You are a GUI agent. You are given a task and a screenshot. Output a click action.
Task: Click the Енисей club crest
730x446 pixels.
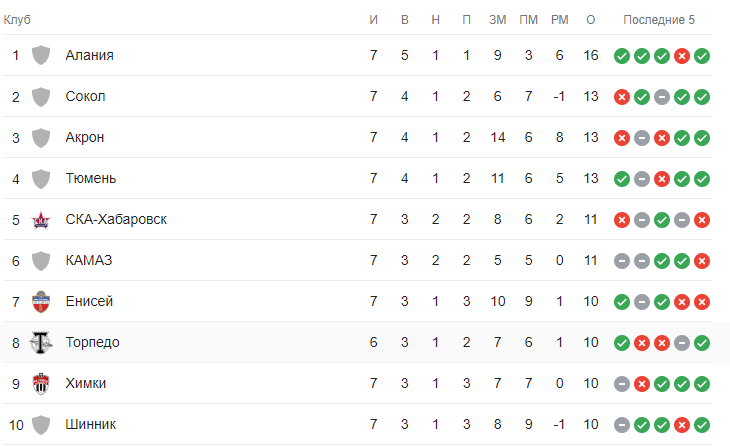tap(41, 301)
